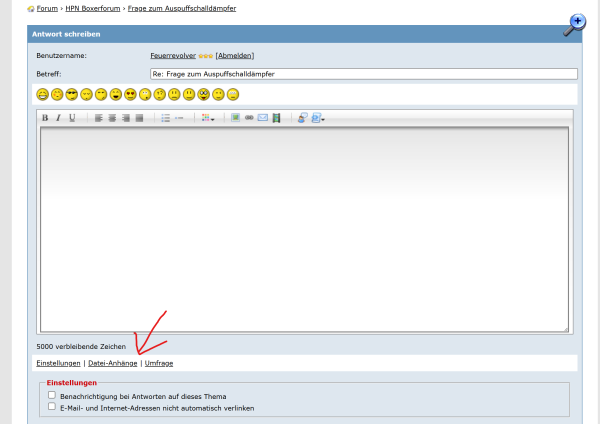Click the forum home icon in breadcrumb
Screen dimensions: 600x424
31,9
